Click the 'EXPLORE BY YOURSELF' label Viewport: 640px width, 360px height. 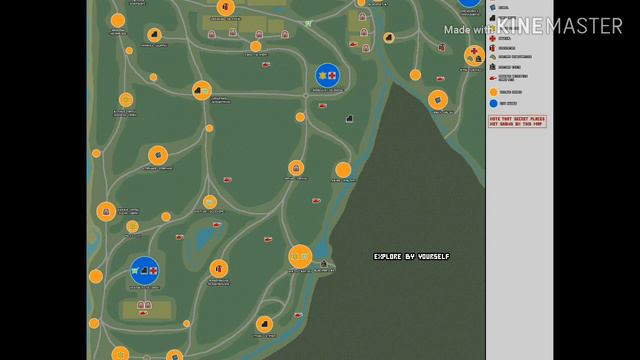tap(411, 256)
